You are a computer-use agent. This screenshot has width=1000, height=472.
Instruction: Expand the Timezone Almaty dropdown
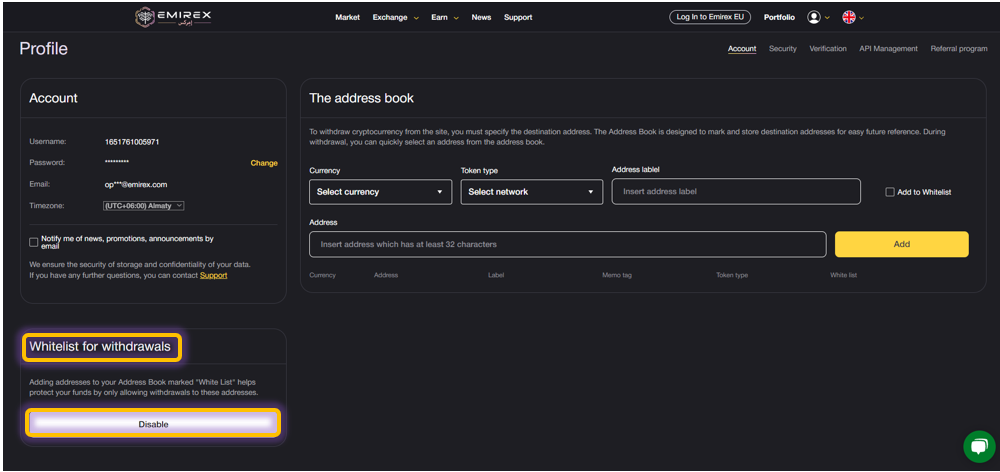(143, 206)
